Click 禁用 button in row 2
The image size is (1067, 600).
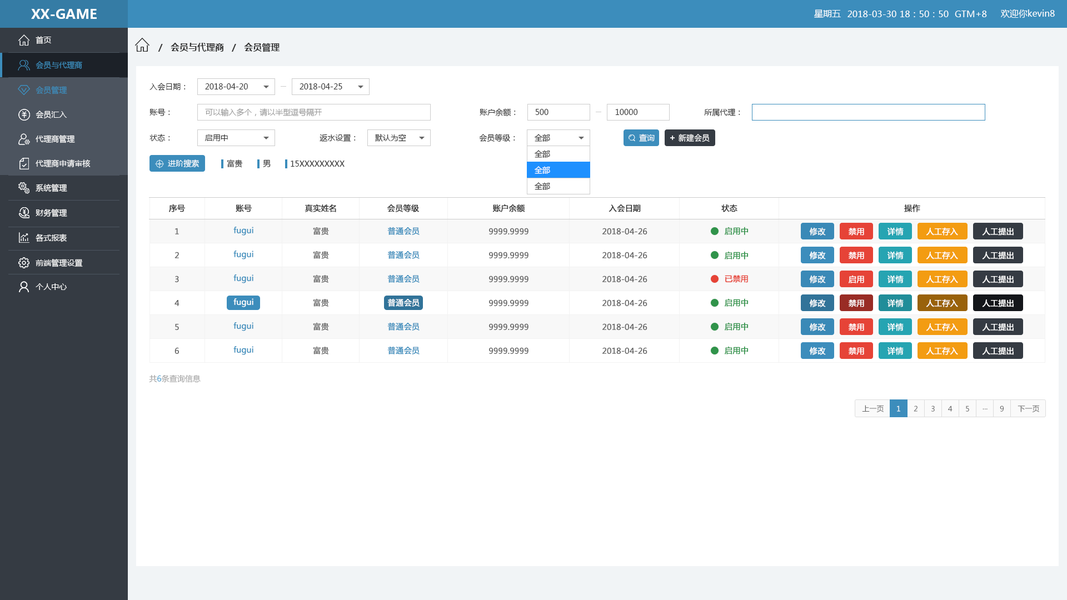856,255
